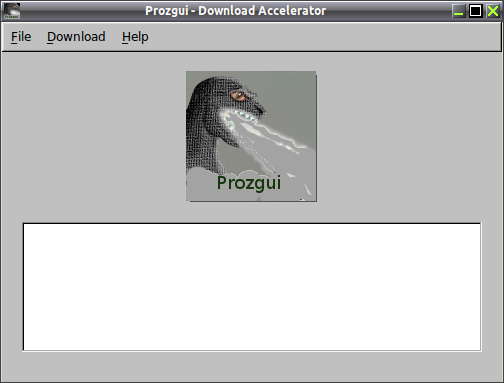Maximize the Prozgui window
This screenshot has width=504, height=383.
point(476,11)
